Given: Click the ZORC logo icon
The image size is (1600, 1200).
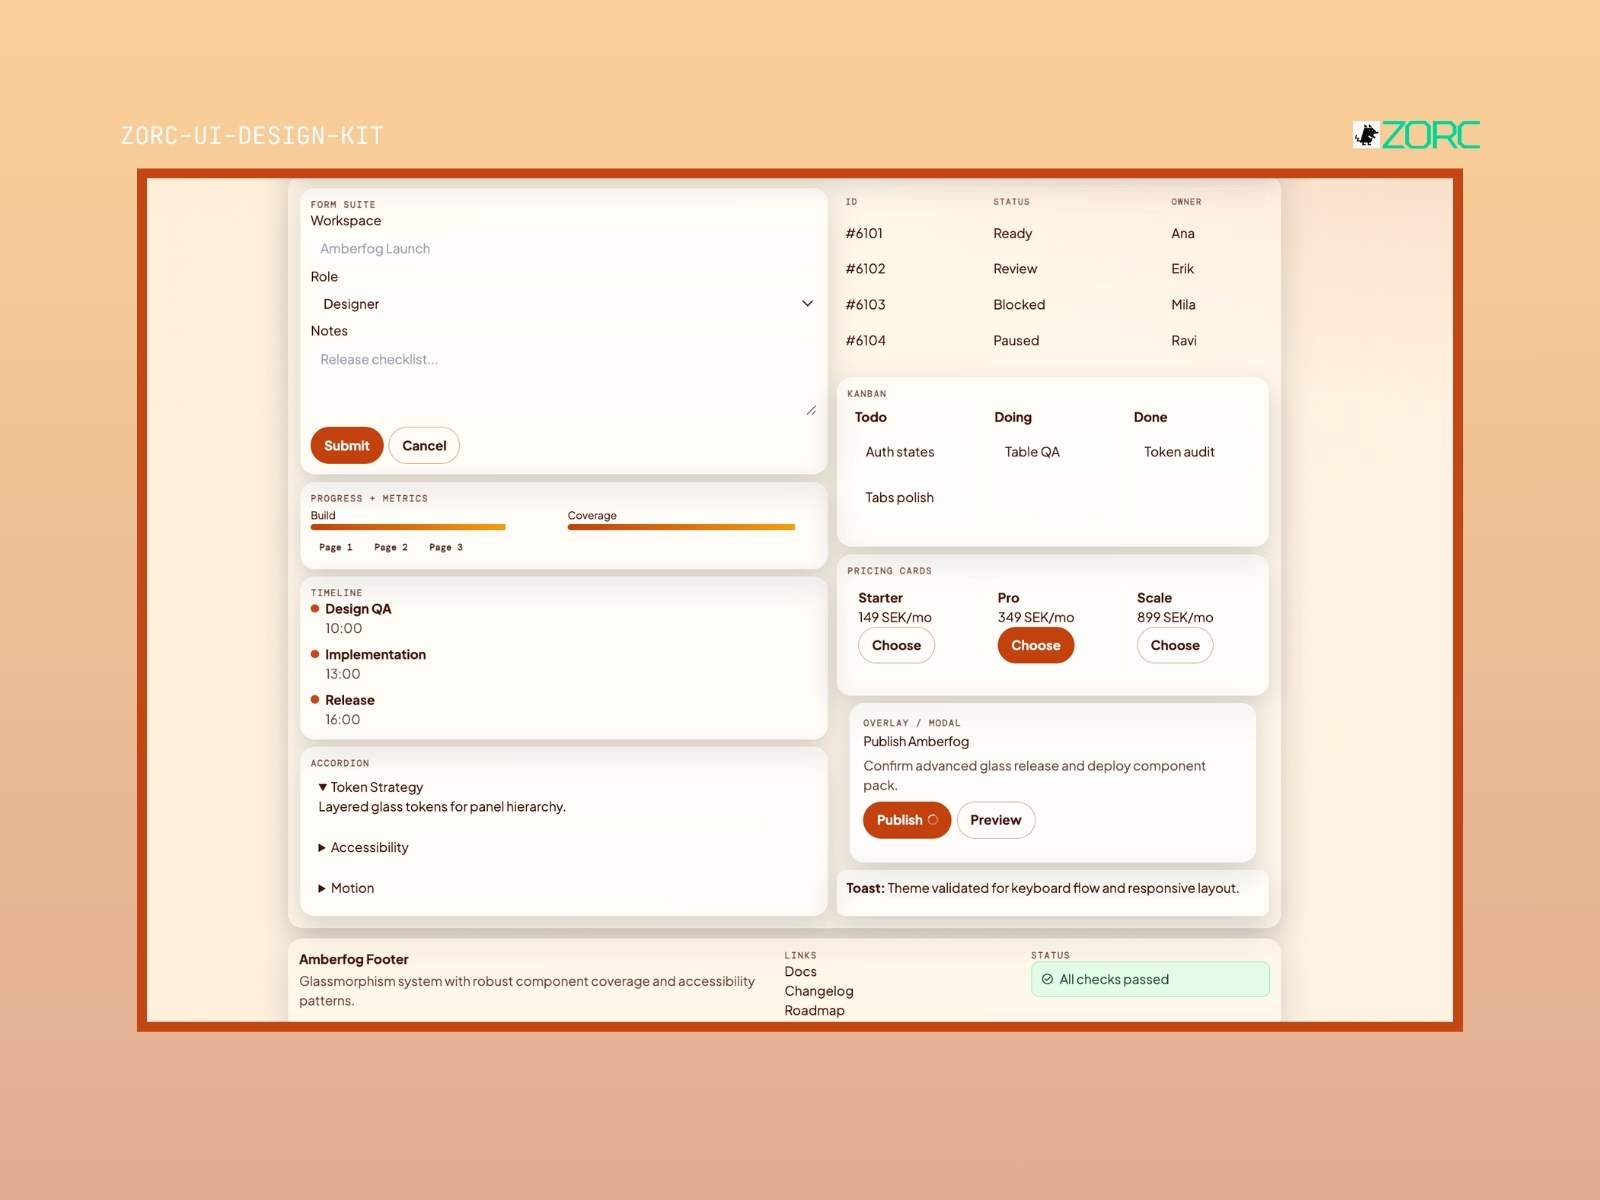Looking at the screenshot, I should click(x=1366, y=135).
